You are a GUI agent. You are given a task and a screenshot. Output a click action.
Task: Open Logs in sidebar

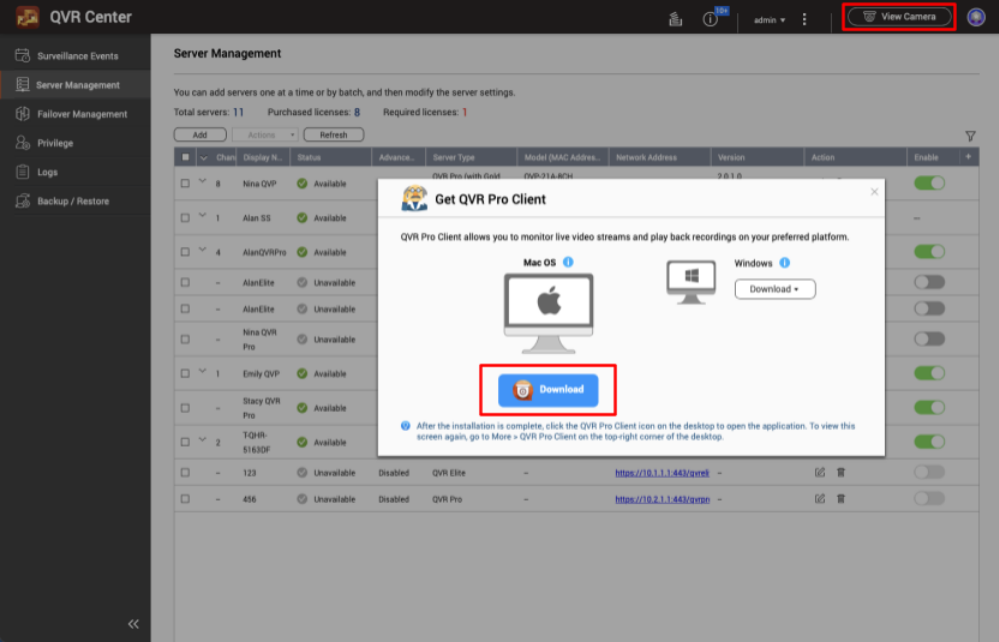tap(75, 172)
